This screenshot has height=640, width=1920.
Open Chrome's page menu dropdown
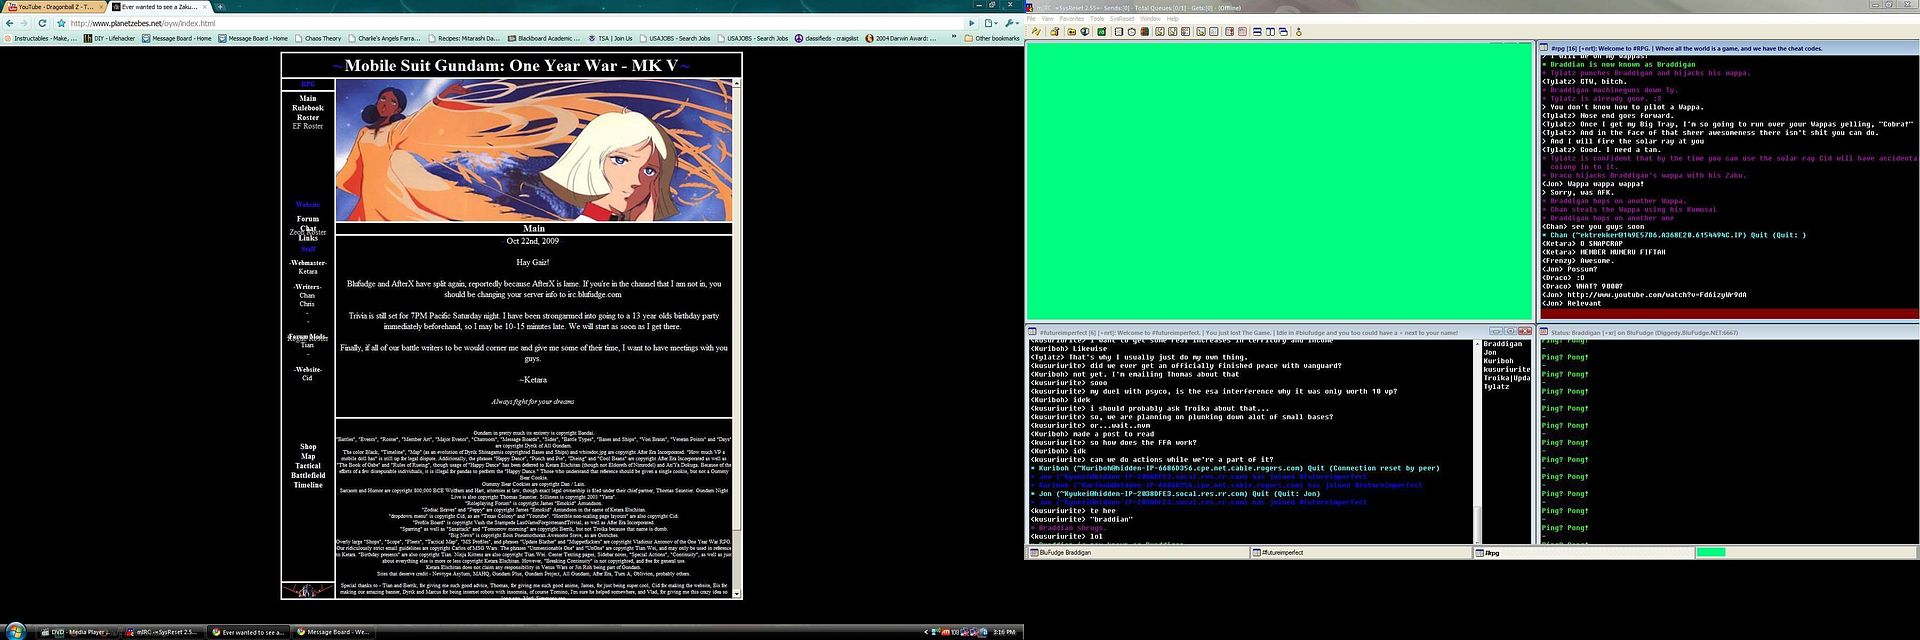[991, 23]
